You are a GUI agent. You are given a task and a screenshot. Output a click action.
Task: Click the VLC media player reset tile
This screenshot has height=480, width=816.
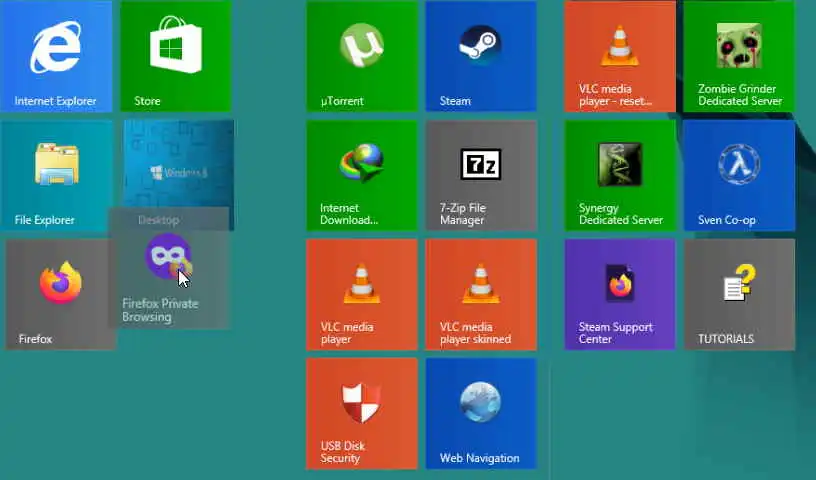click(x=620, y=56)
